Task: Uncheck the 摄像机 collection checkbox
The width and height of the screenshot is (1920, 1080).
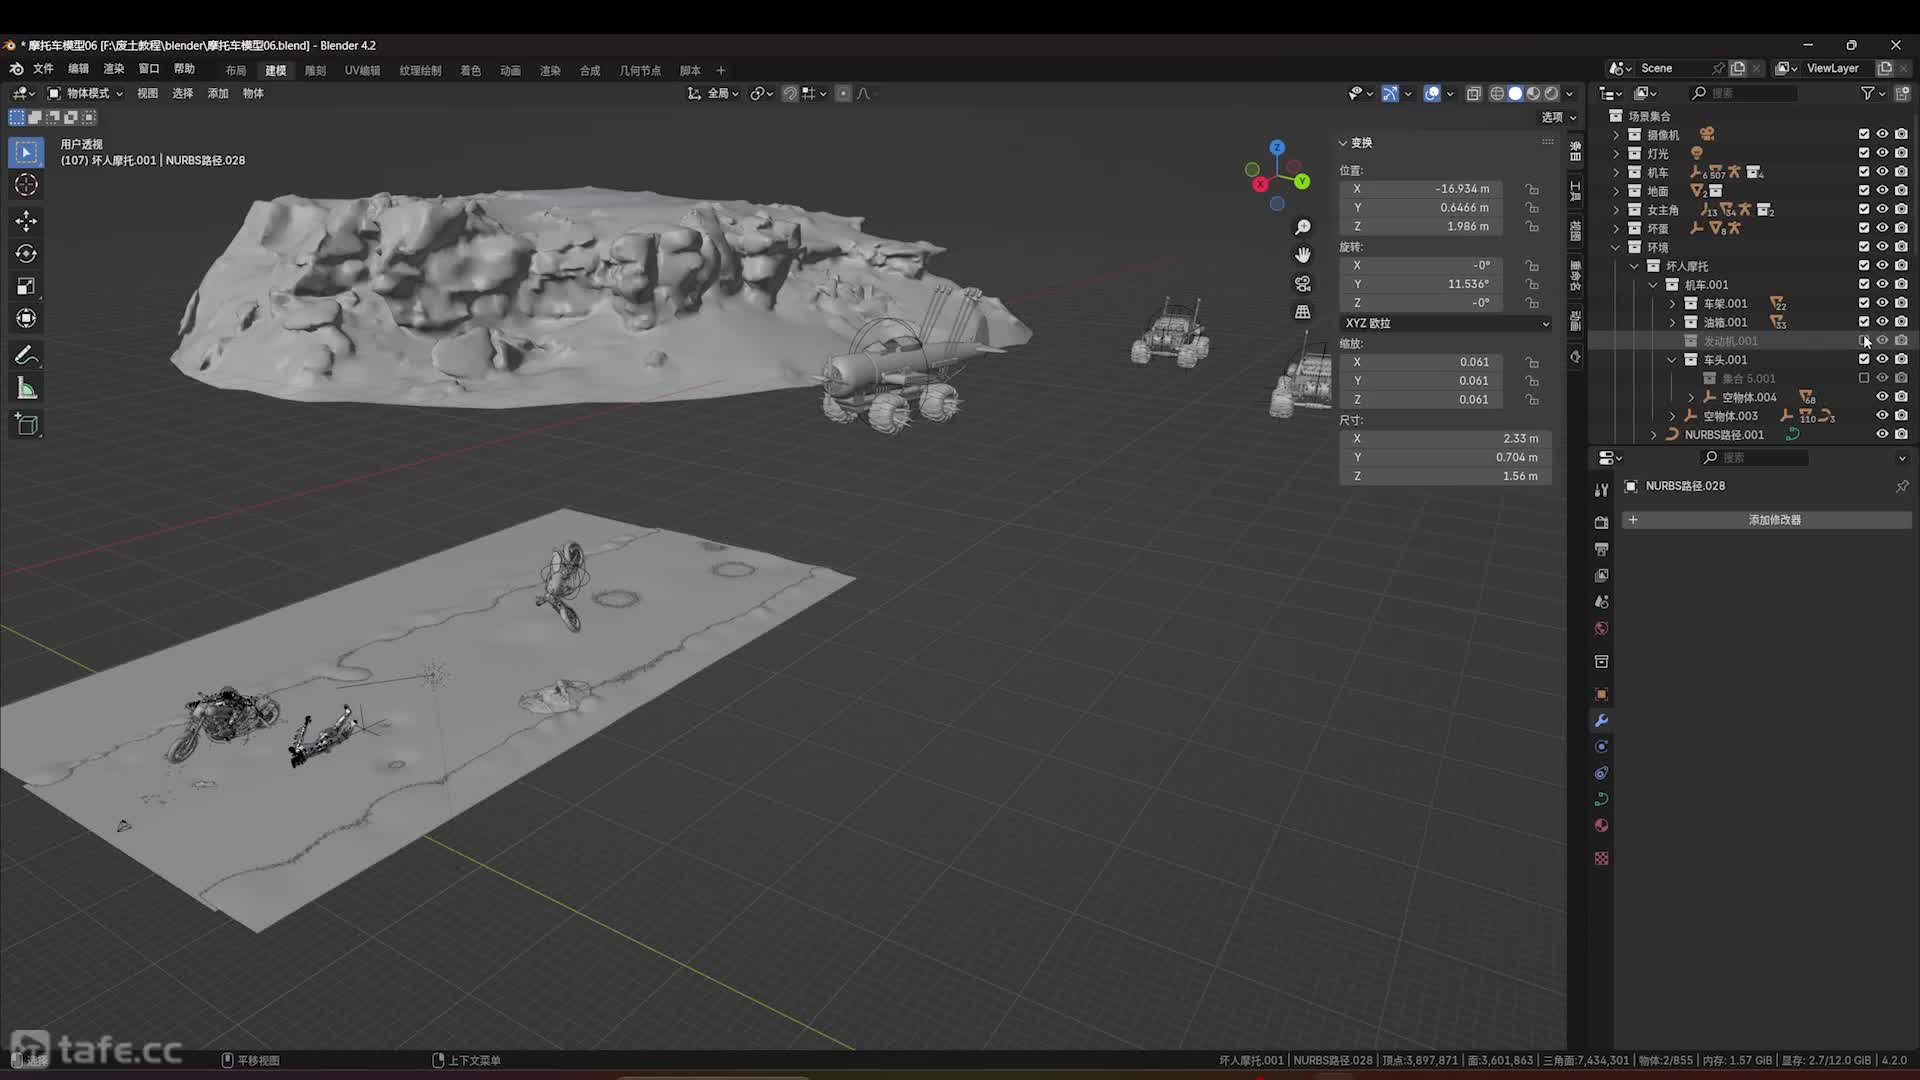Action: coord(1863,134)
